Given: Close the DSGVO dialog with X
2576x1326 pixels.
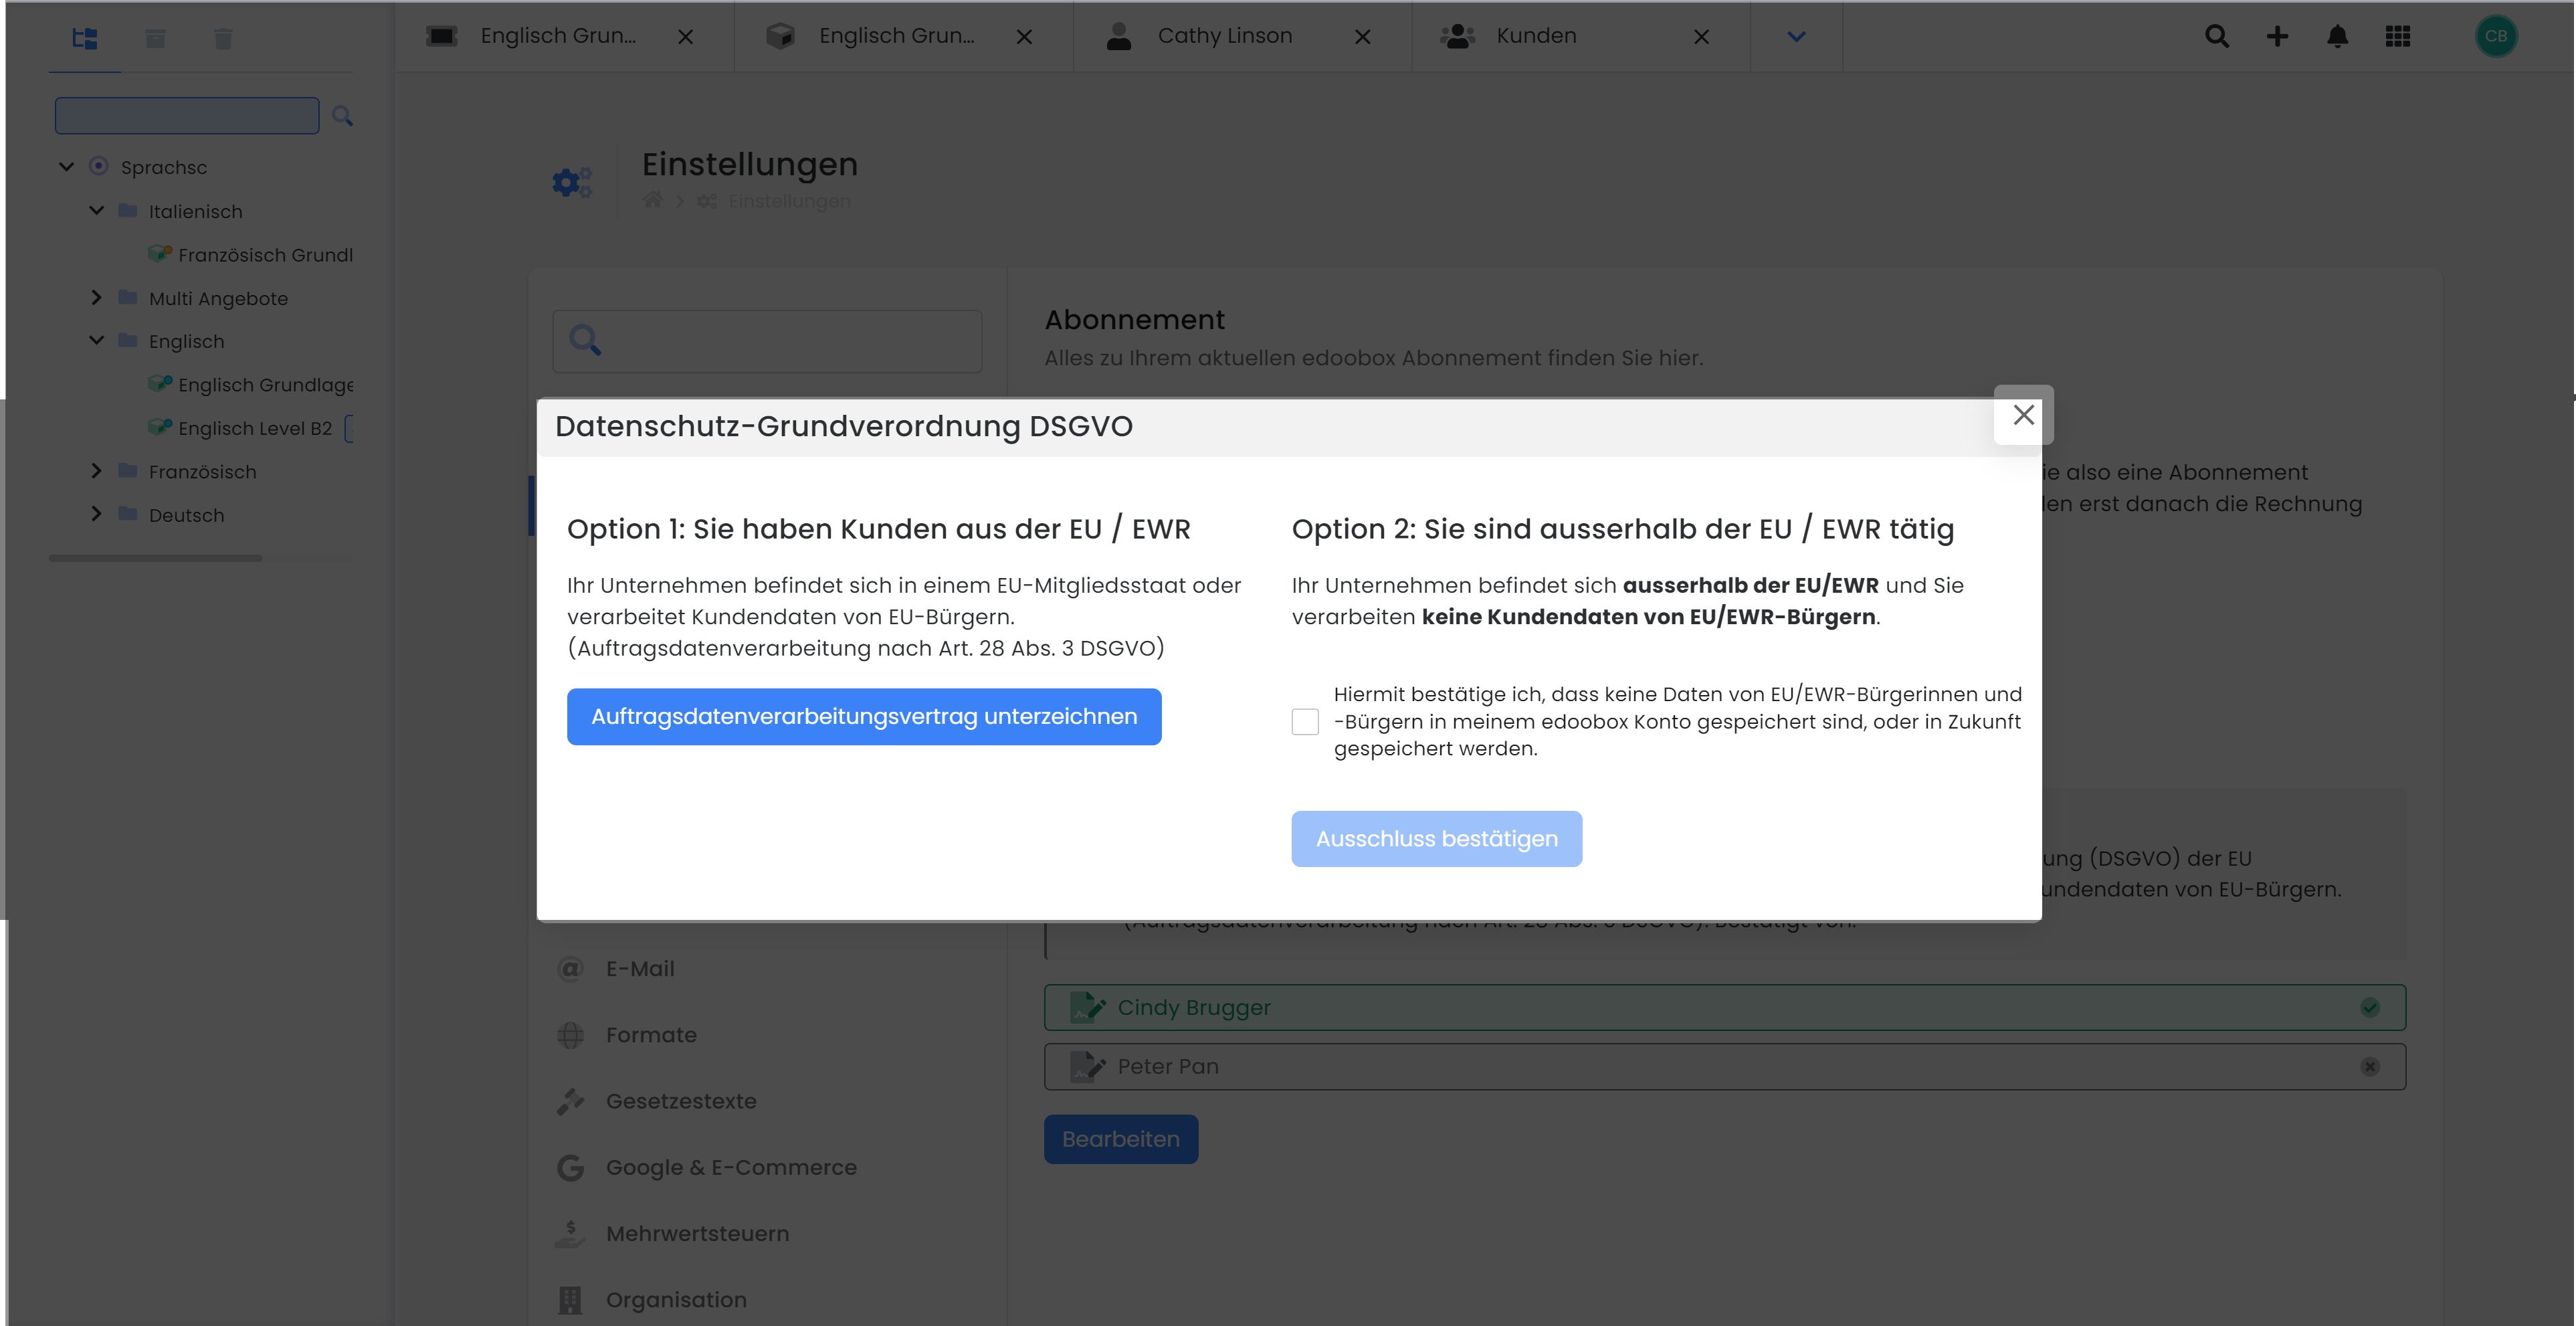Looking at the screenshot, I should (x=2023, y=414).
